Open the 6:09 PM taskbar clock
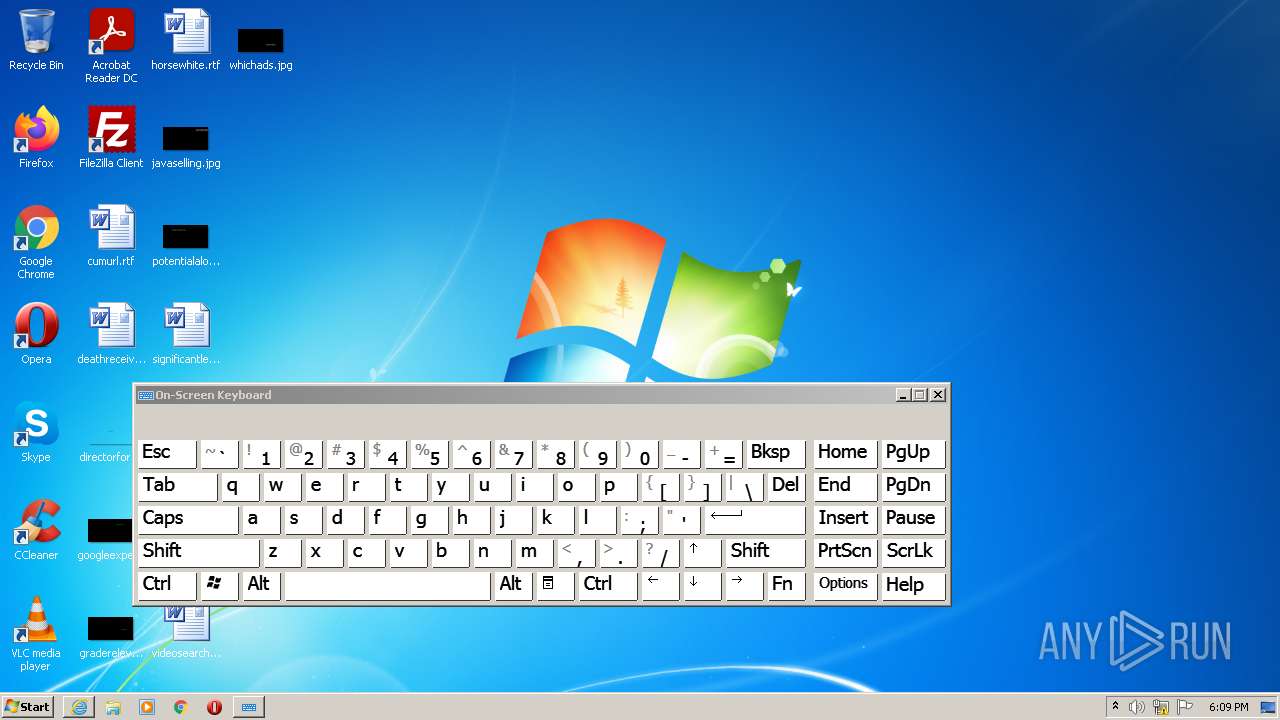 (1229, 707)
